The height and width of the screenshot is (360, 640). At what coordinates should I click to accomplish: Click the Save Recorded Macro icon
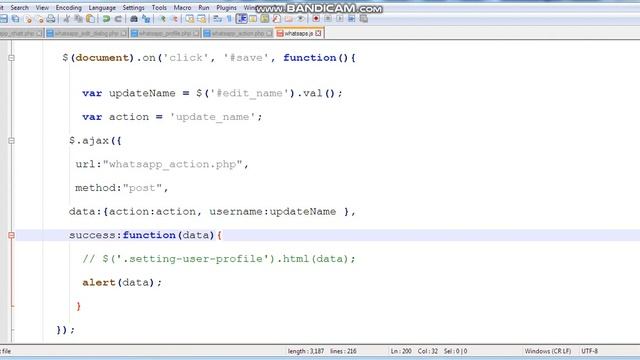(363, 19)
